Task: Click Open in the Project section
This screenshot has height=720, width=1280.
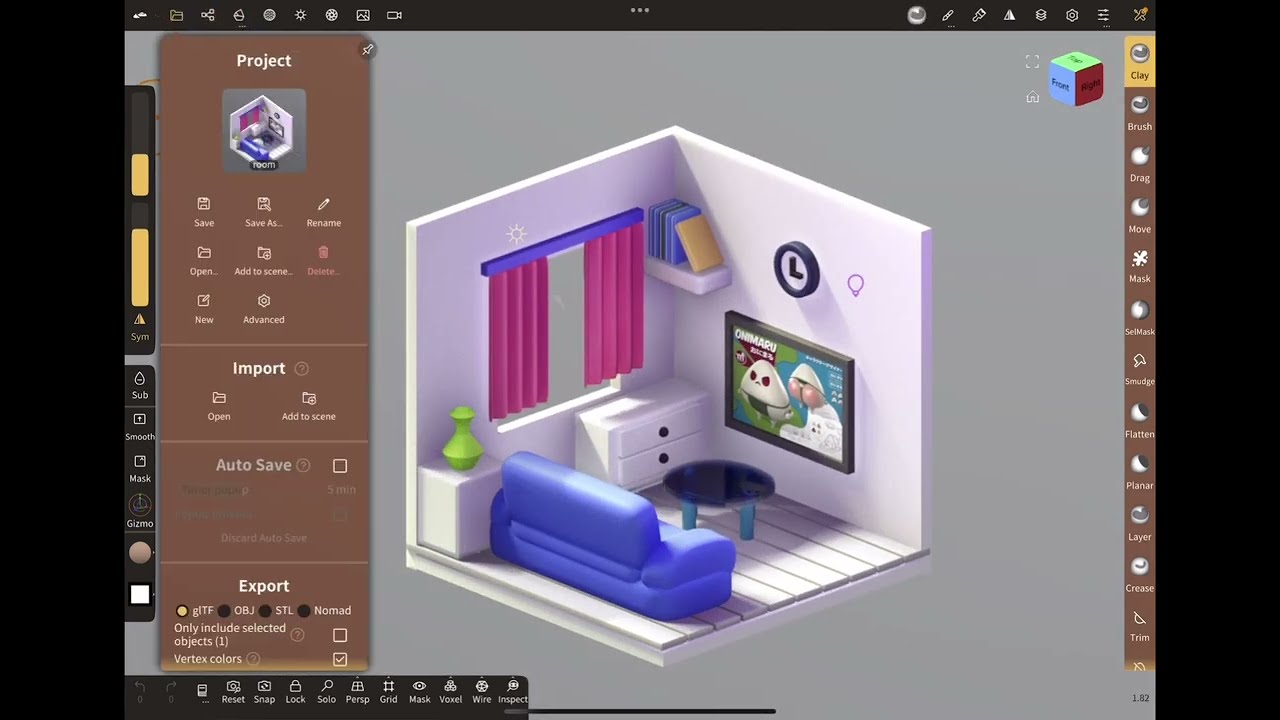Action: click(204, 260)
